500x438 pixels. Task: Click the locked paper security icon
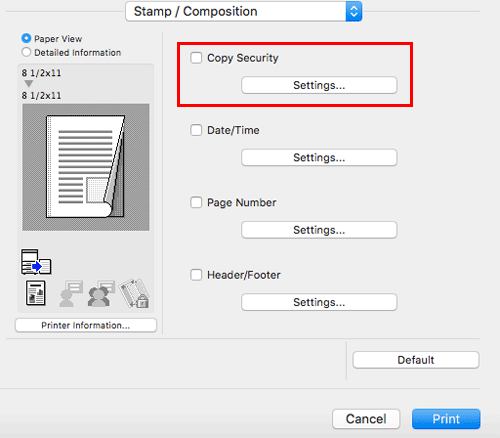(x=135, y=293)
